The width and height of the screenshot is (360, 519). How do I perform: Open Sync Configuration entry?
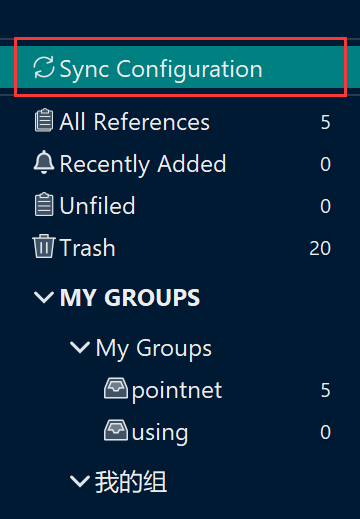180,68
